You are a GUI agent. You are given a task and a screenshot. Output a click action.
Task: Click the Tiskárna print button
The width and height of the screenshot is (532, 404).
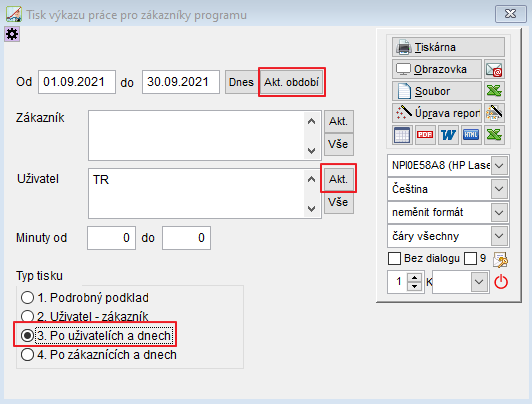coord(448,47)
